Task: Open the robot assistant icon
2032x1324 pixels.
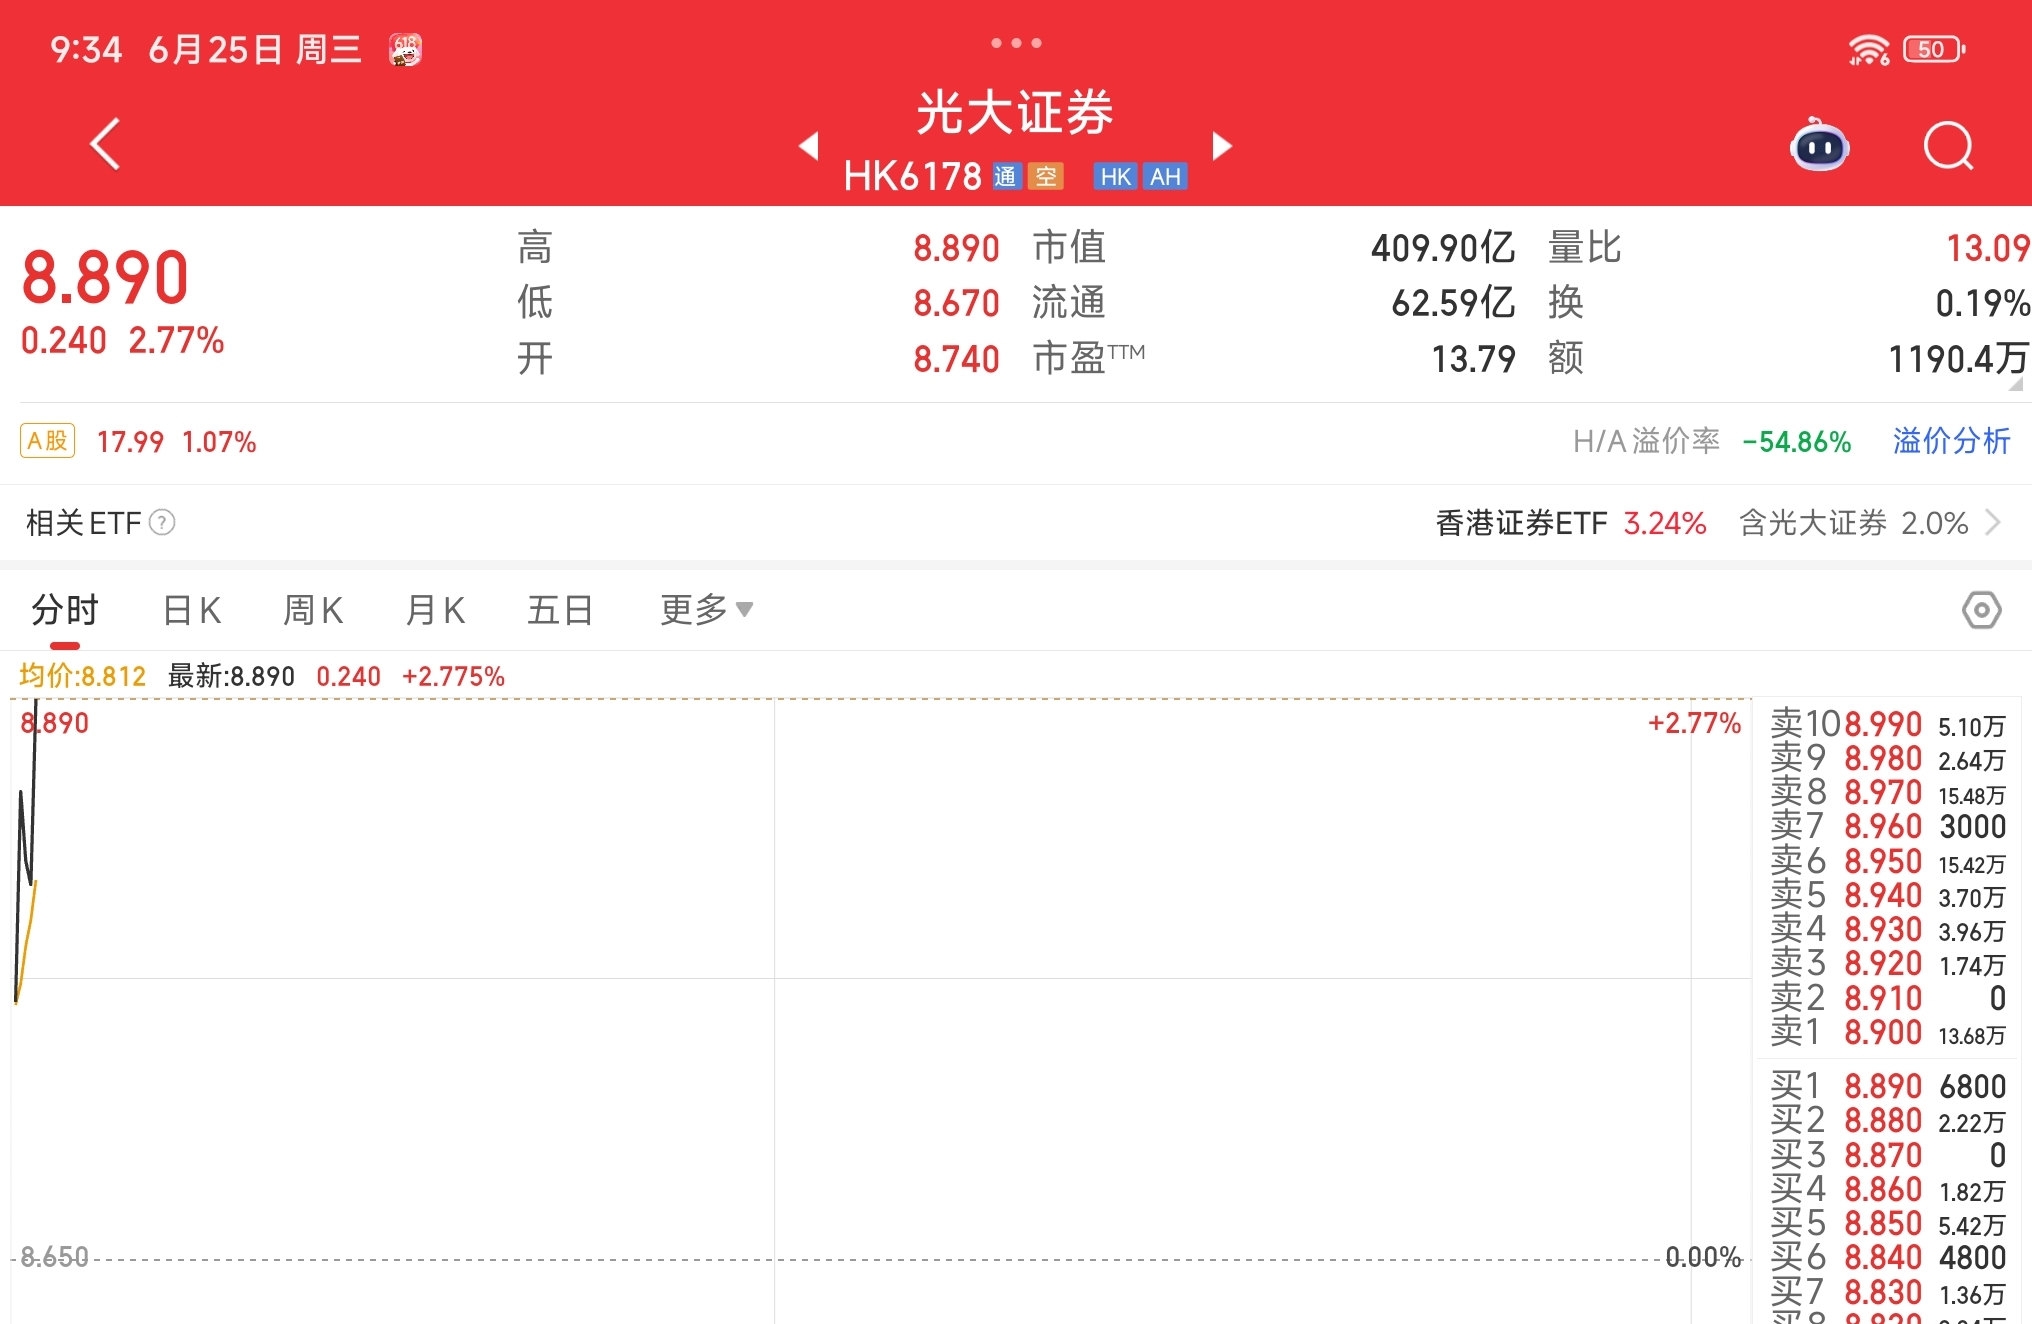Action: [x=1819, y=146]
